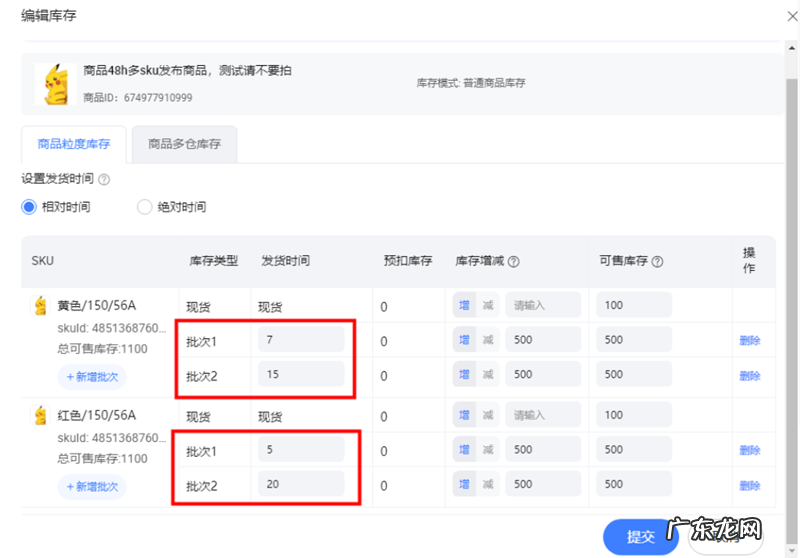Focus 可售库存 field for 红色 批次1
This screenshot has width=800, height=558.
coord(634,450)
